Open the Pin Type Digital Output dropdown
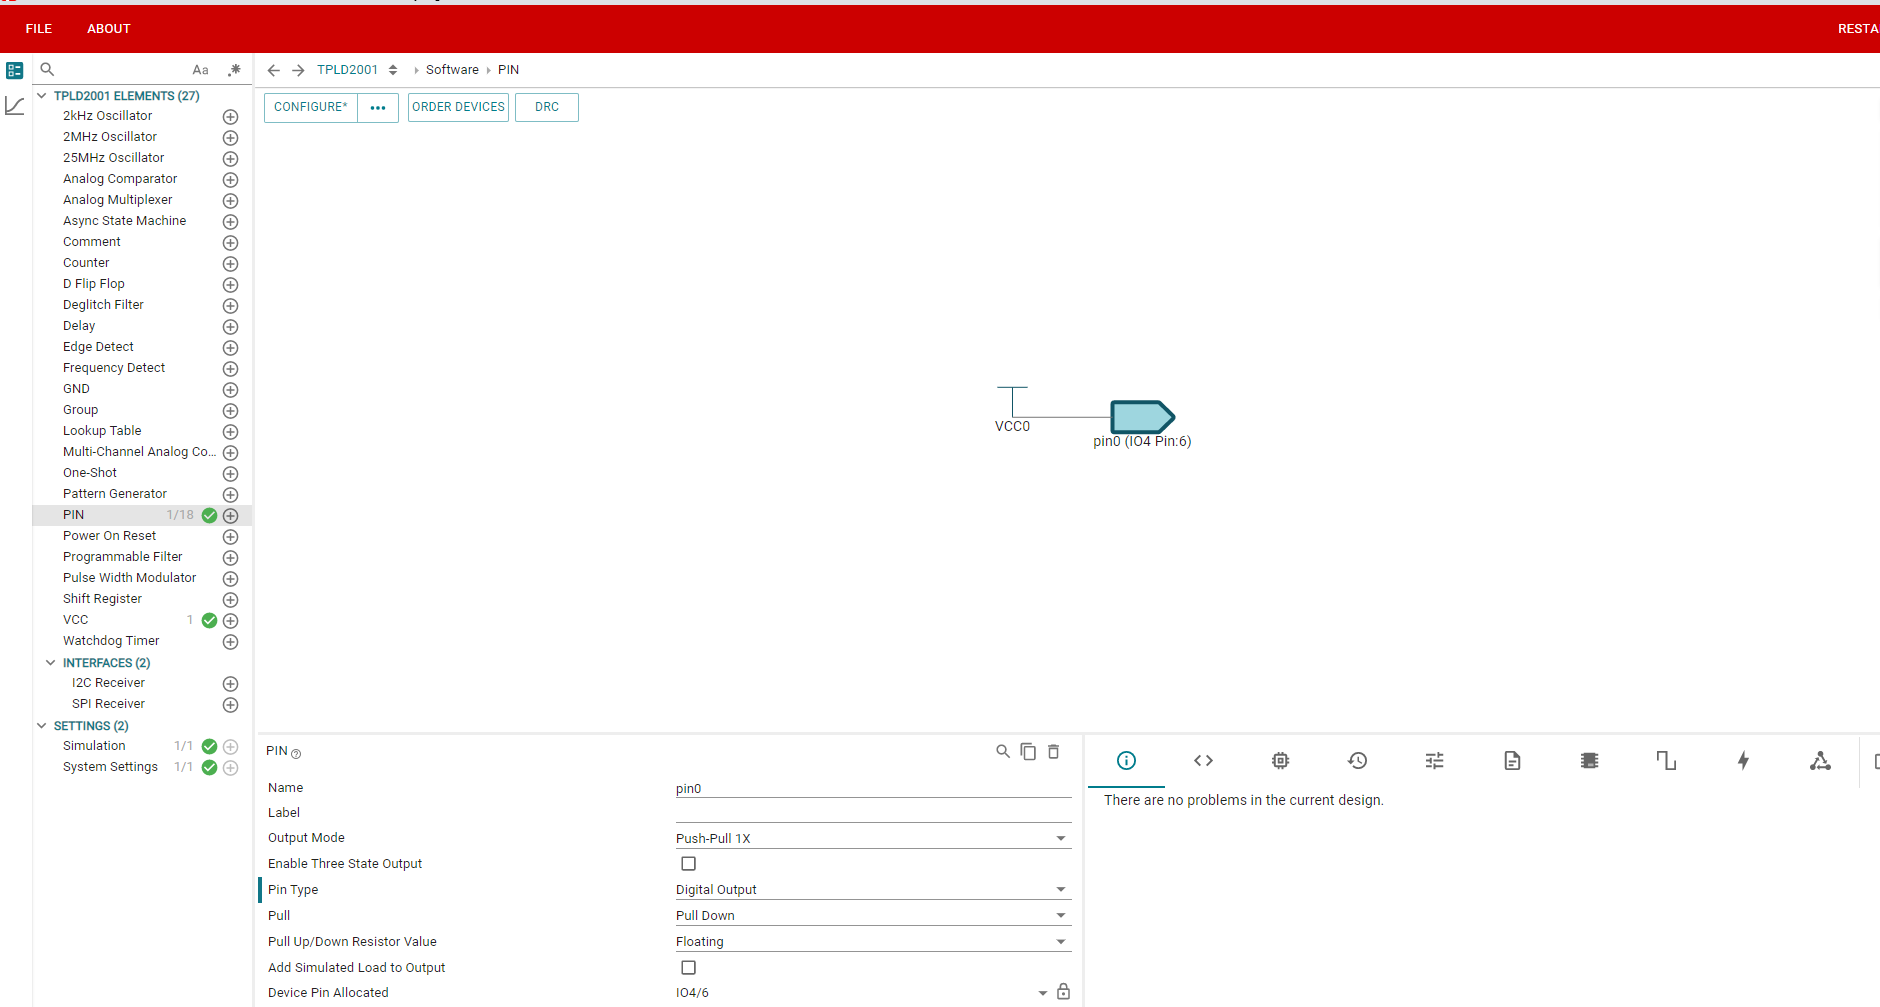1880x1007 pixels. [x=873, y=890]
